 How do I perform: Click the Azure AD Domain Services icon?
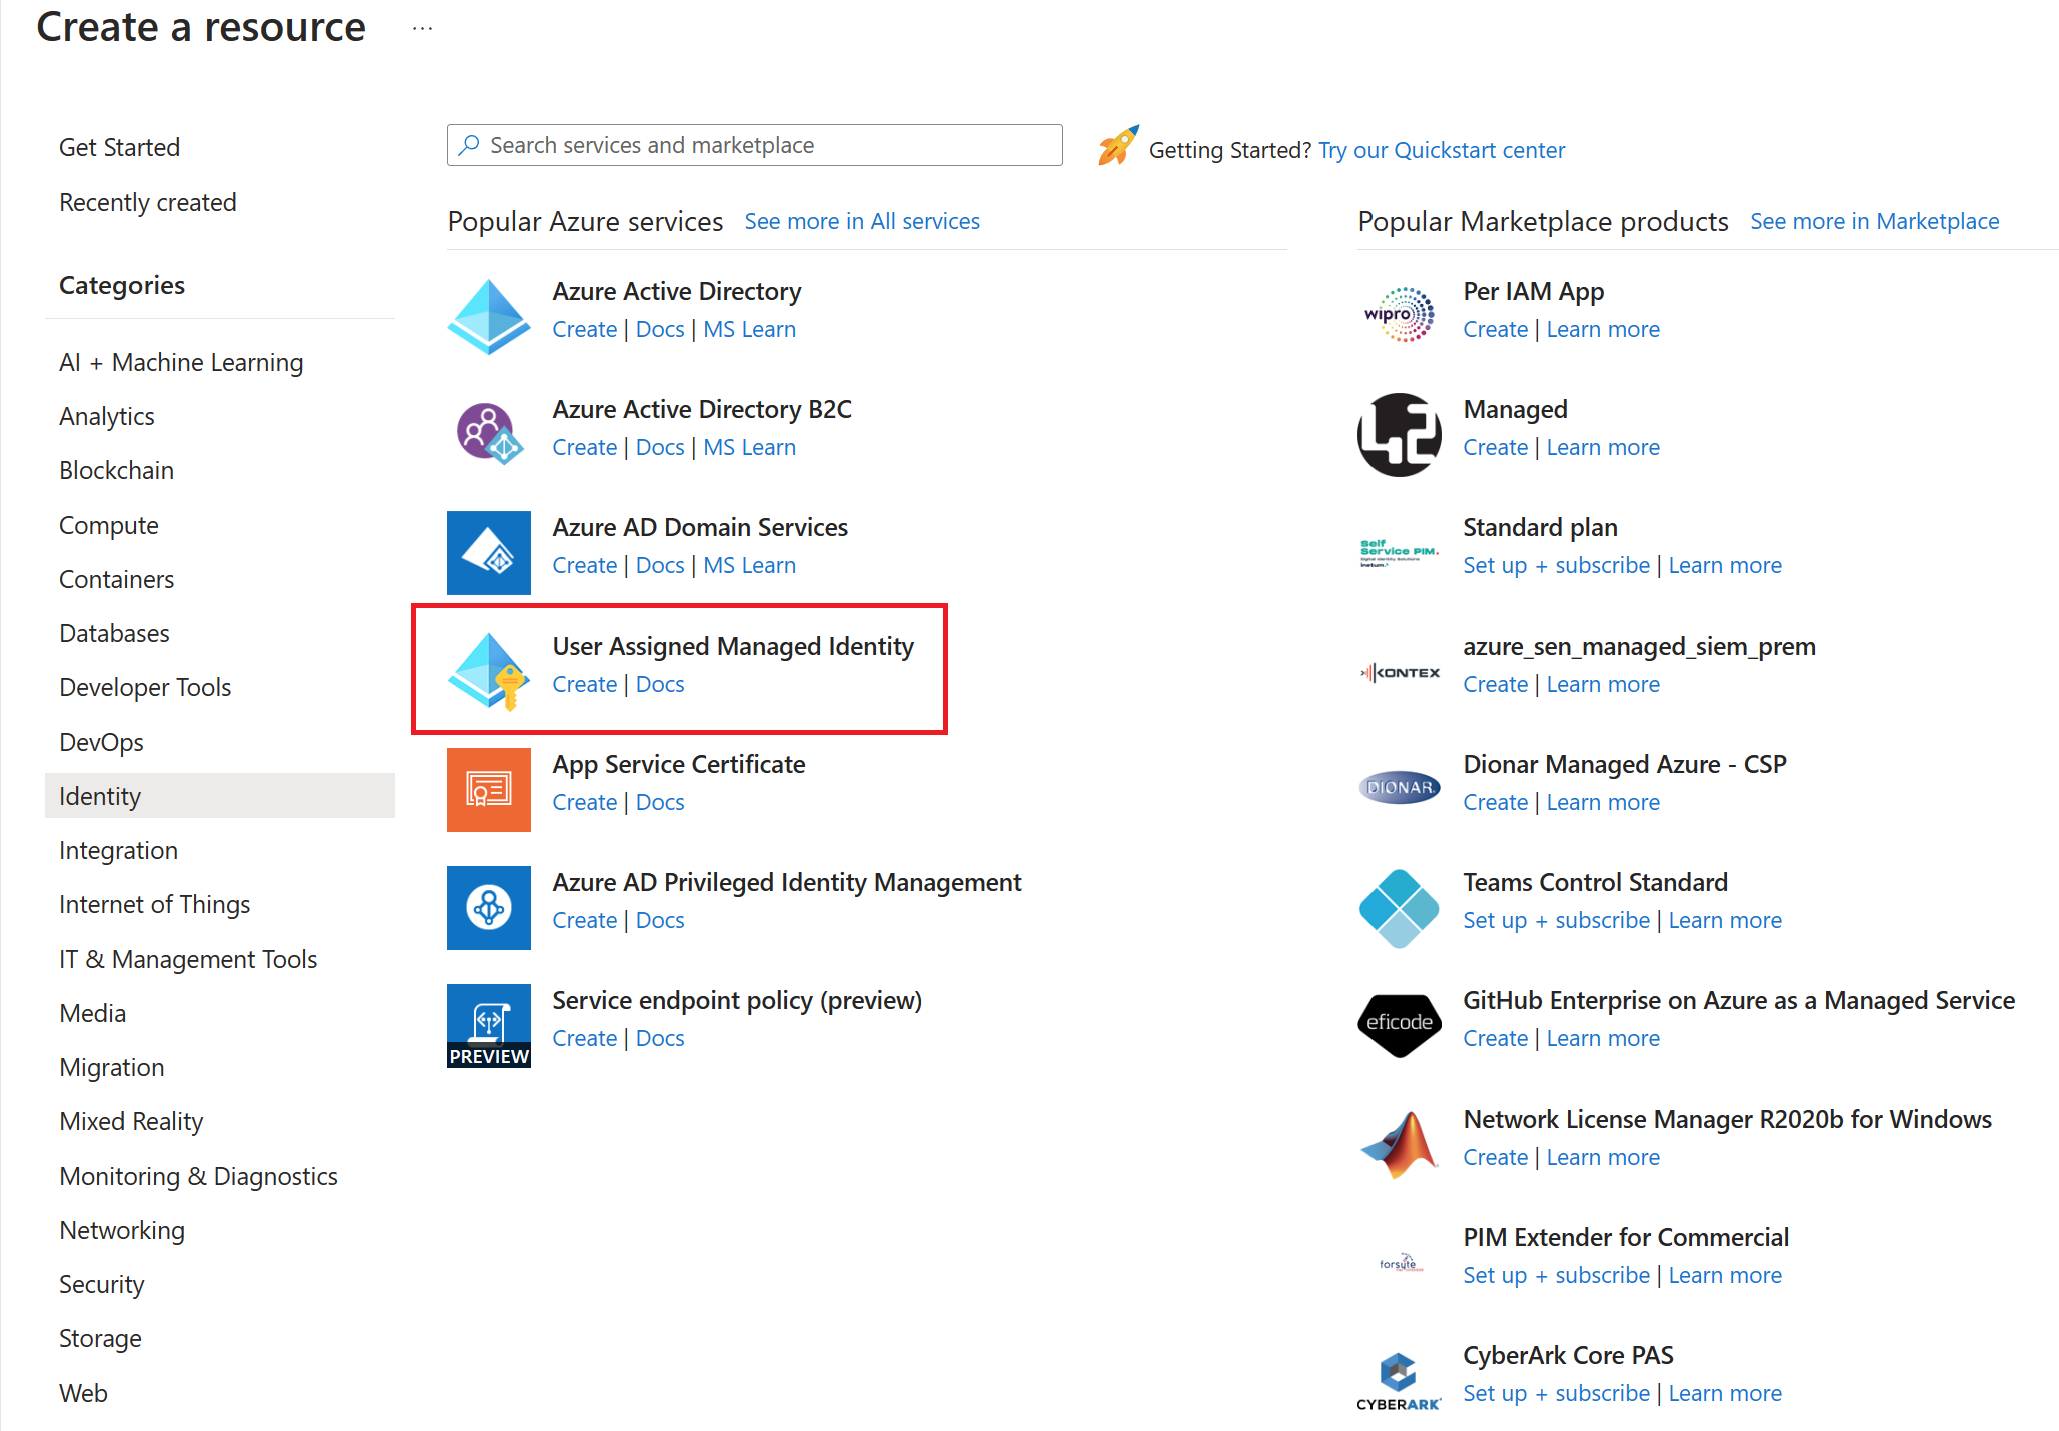tap(488, 552)
